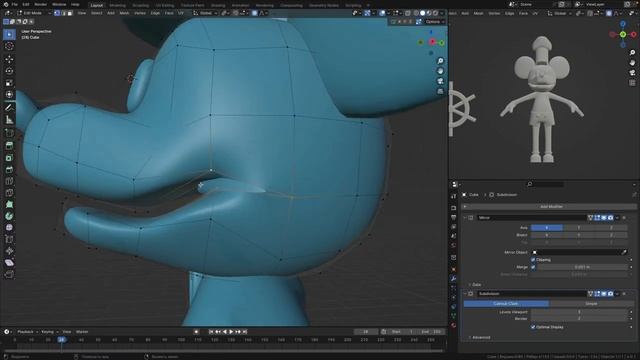Click the viewport pan hand icon
Image resolution: width=640 pixels, height=360 pixels.
coord(440,71)
